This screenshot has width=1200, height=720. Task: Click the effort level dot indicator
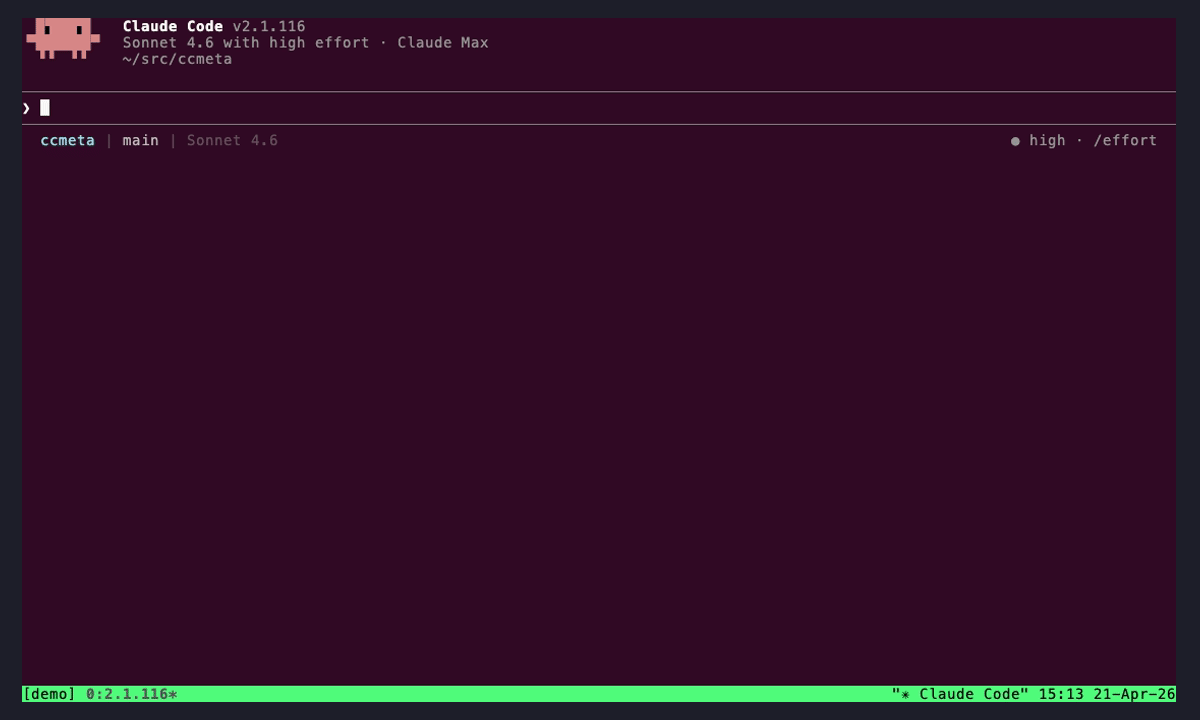[x=1015, y=141]
